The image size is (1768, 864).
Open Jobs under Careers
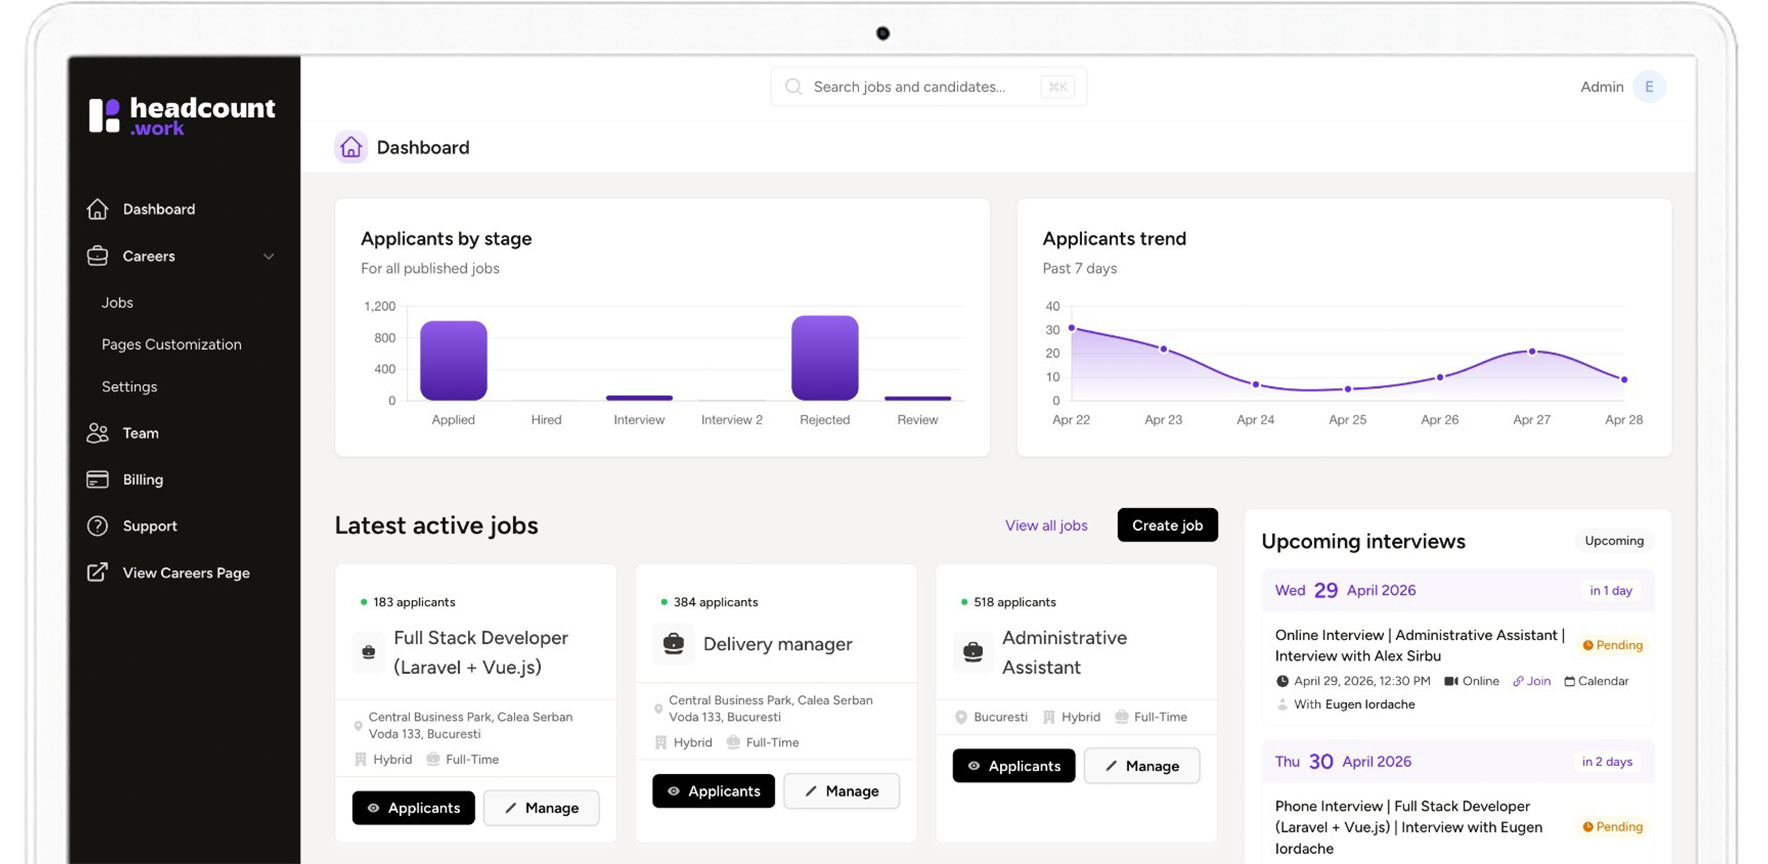pyautogui.click(x=117, y=302)
